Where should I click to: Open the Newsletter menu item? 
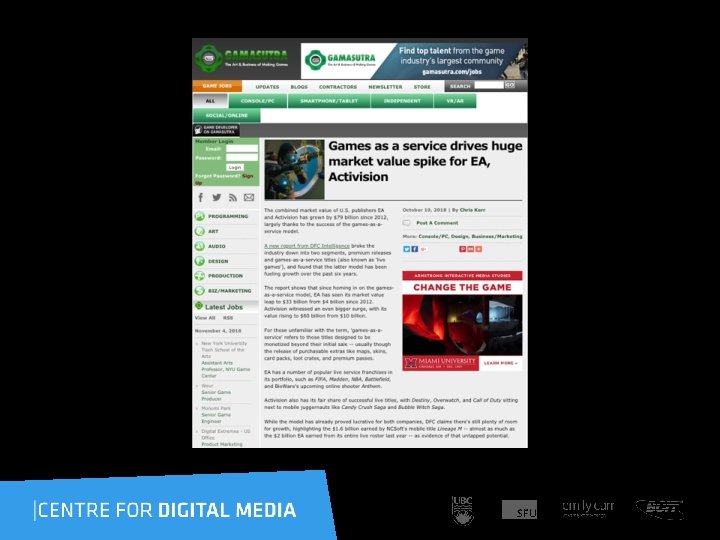pos(385,87)
